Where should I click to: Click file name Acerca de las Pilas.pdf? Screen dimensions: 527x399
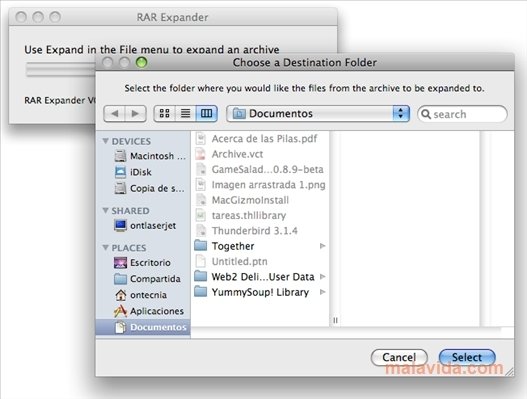(264, 138)
